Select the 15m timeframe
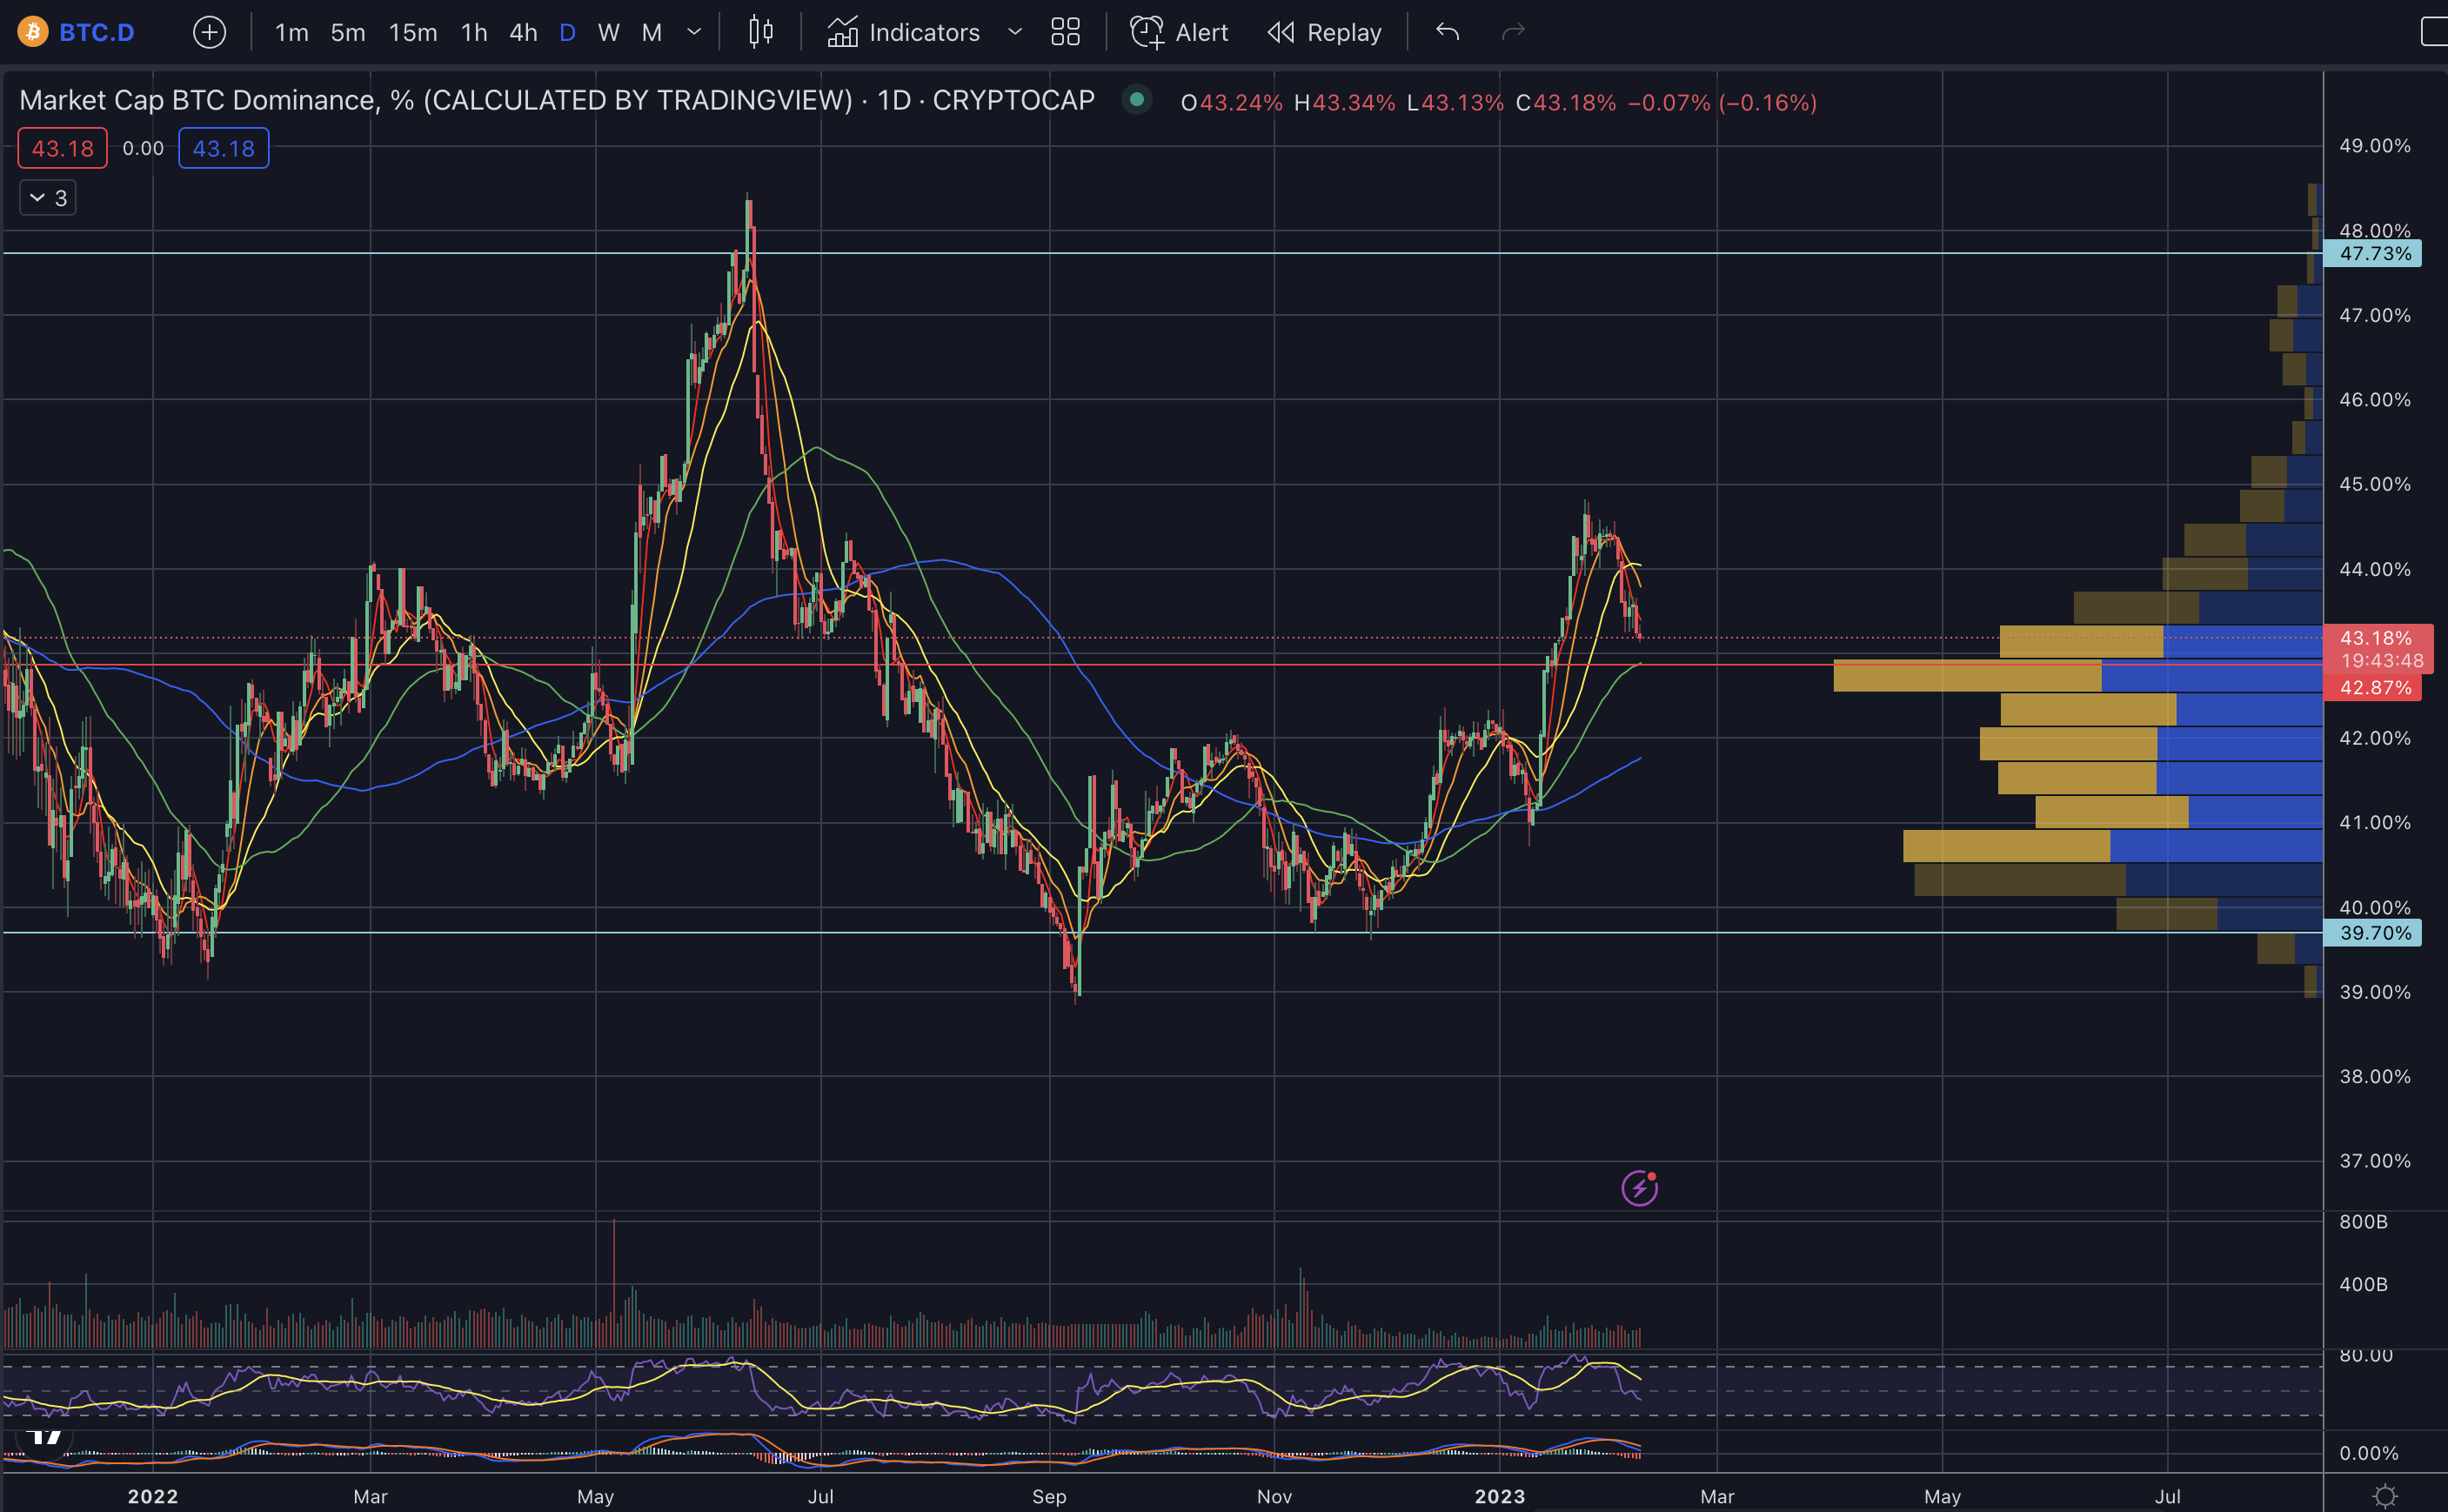Viewport: 2448px width, 1512px height. coord(413,33)
